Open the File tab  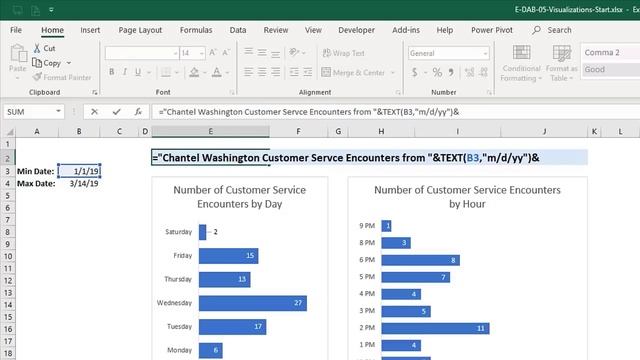16,30
